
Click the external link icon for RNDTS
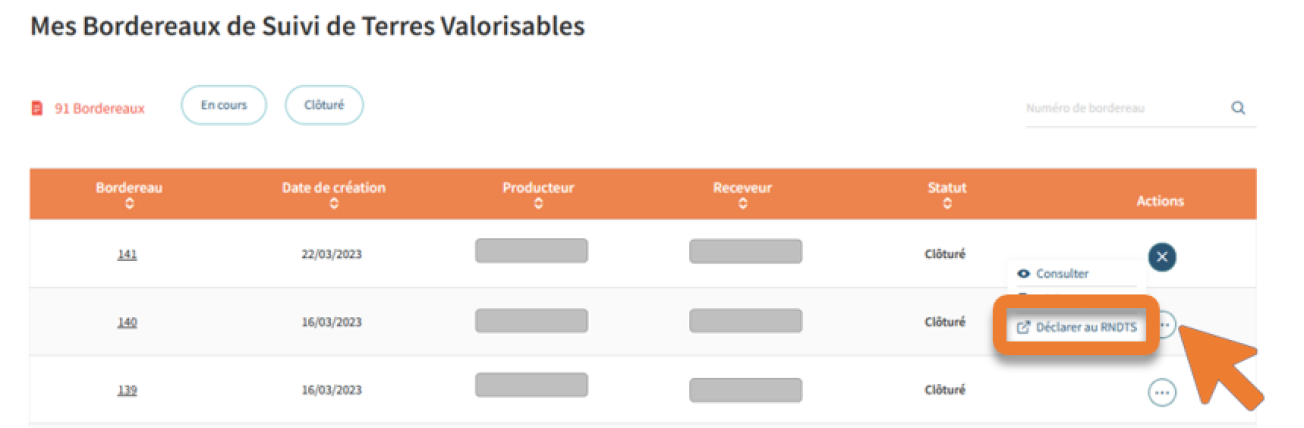point(1023,327)
